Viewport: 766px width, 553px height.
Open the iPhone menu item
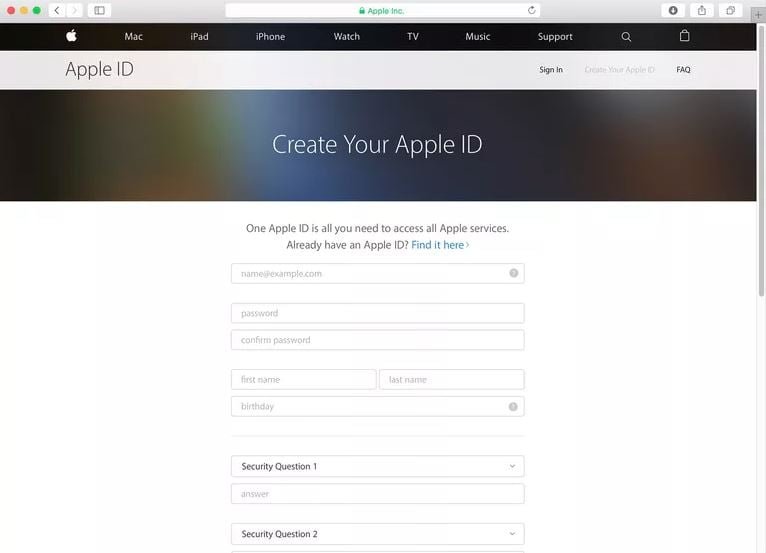pyautogui.click(x=270, y=37)
